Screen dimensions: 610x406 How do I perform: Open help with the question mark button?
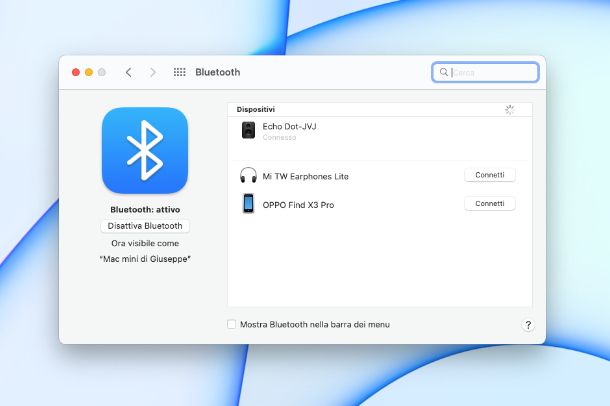[528, 325]
